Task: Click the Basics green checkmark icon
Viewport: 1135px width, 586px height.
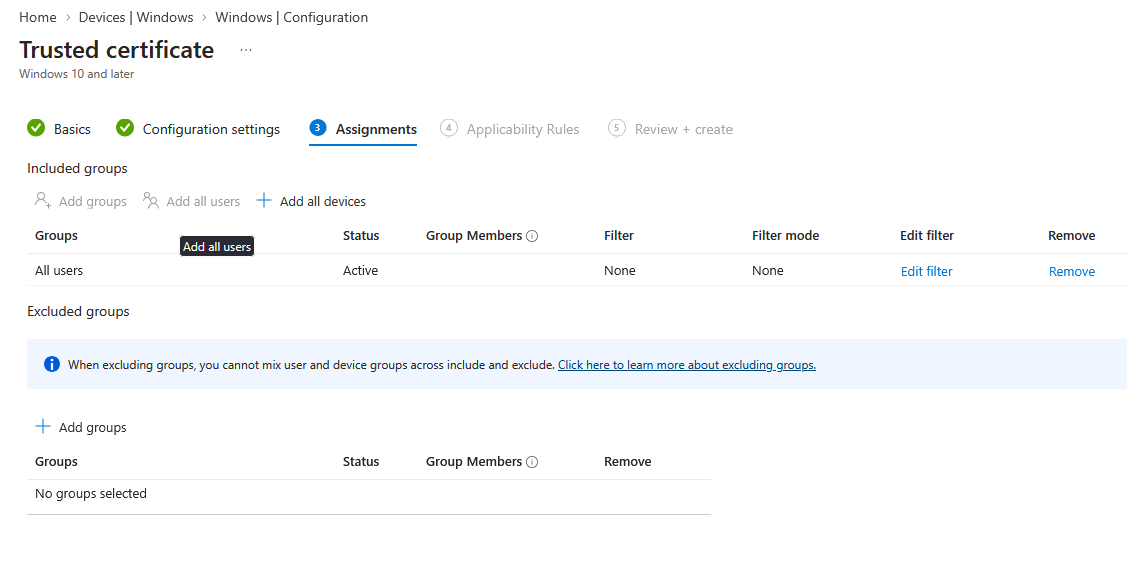Action: point(36,128)
